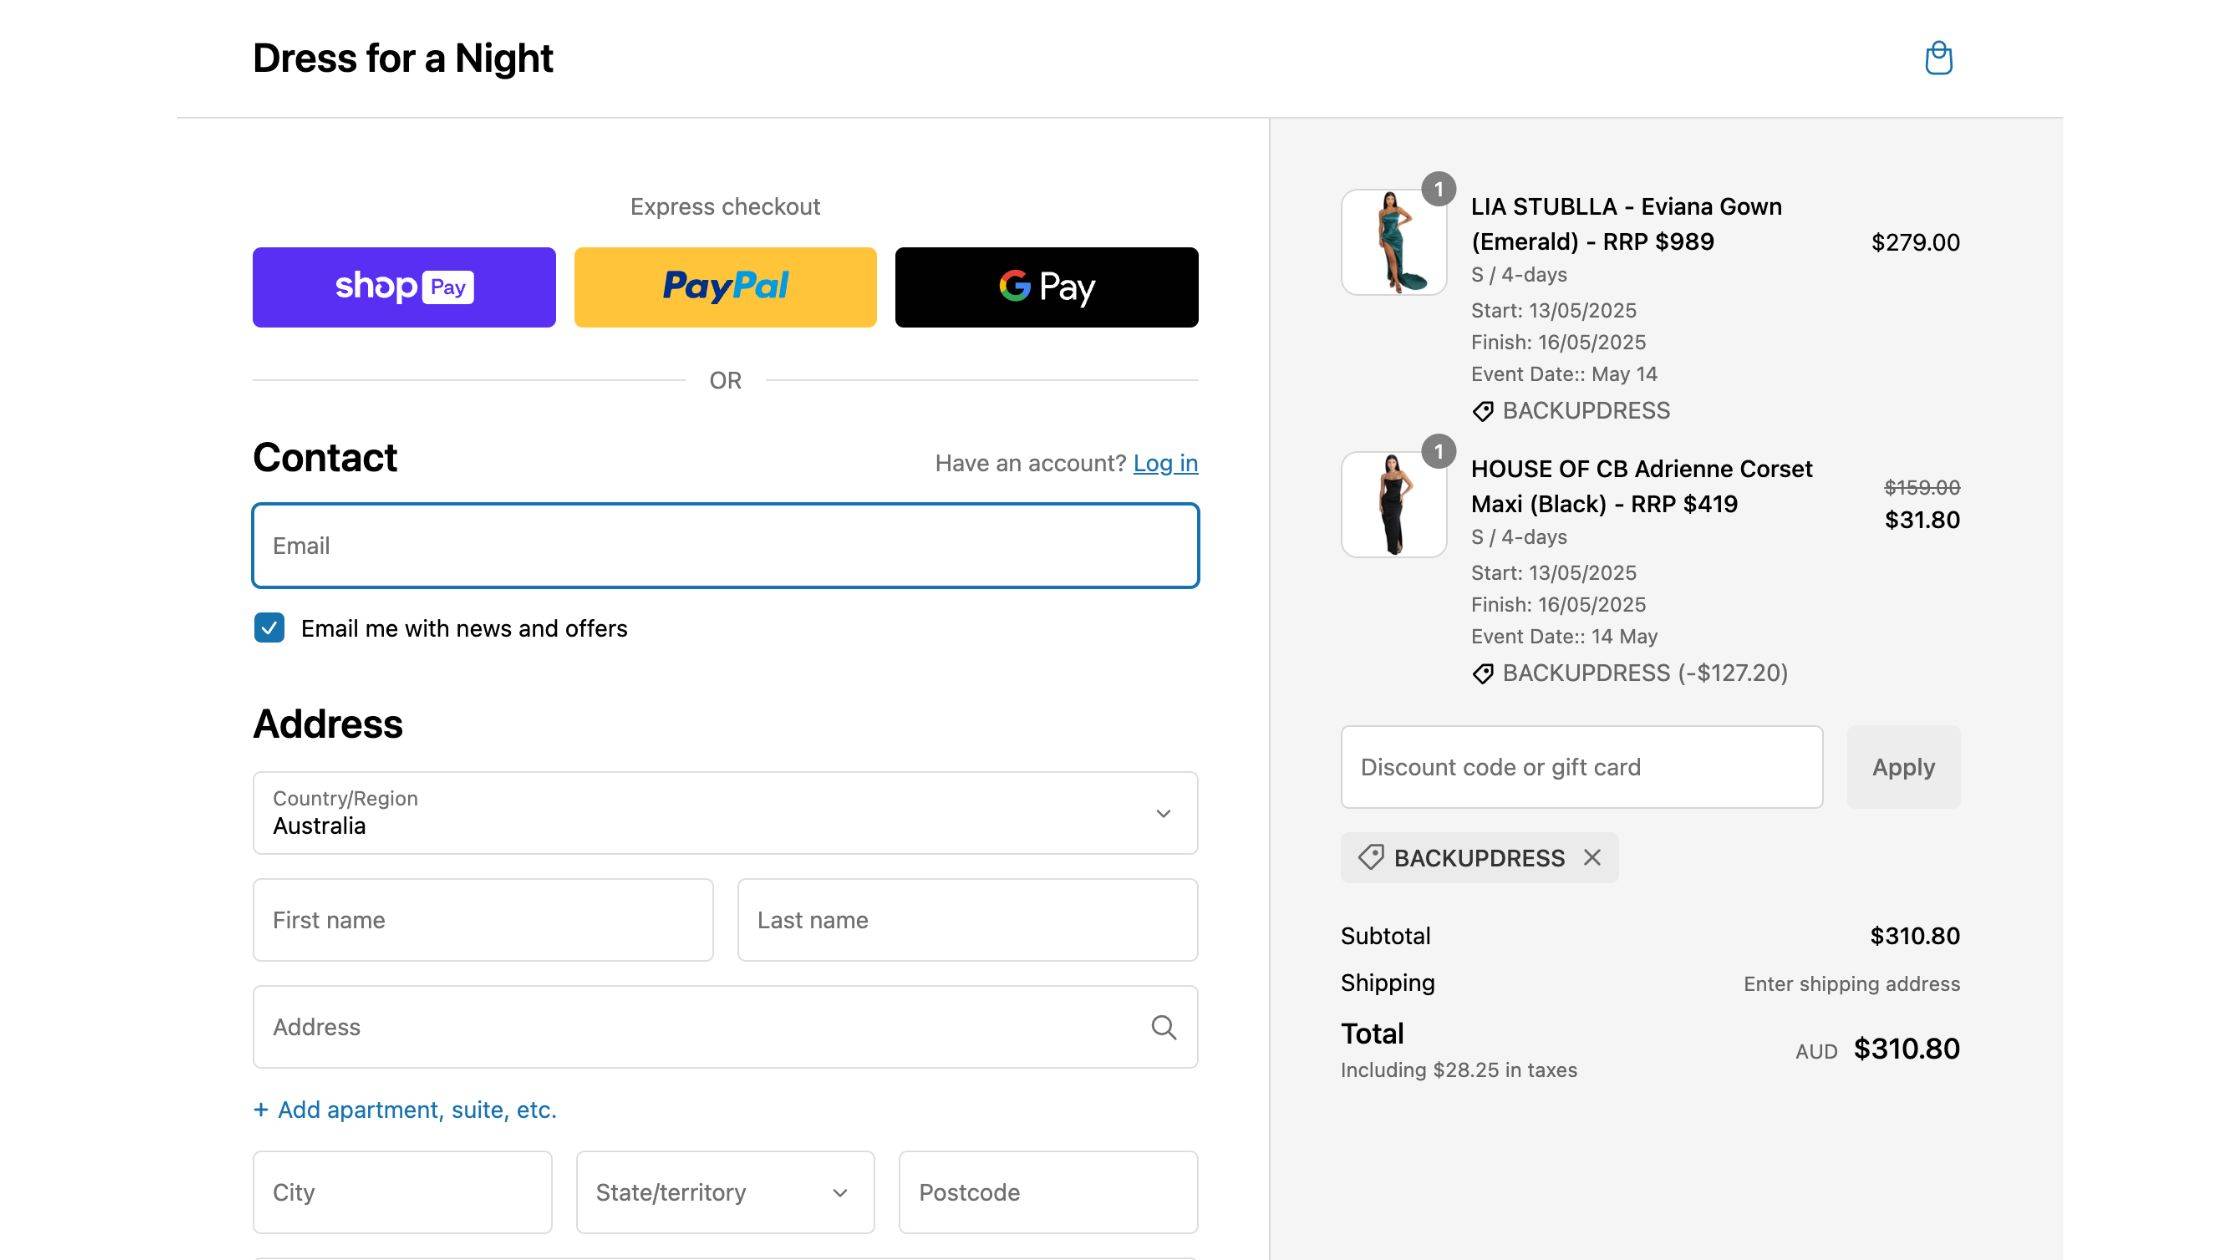Viewport: 2240px width, 1260px height.
Task: Expand the State/territory dropdown
Action: [x=725, y=1192]
